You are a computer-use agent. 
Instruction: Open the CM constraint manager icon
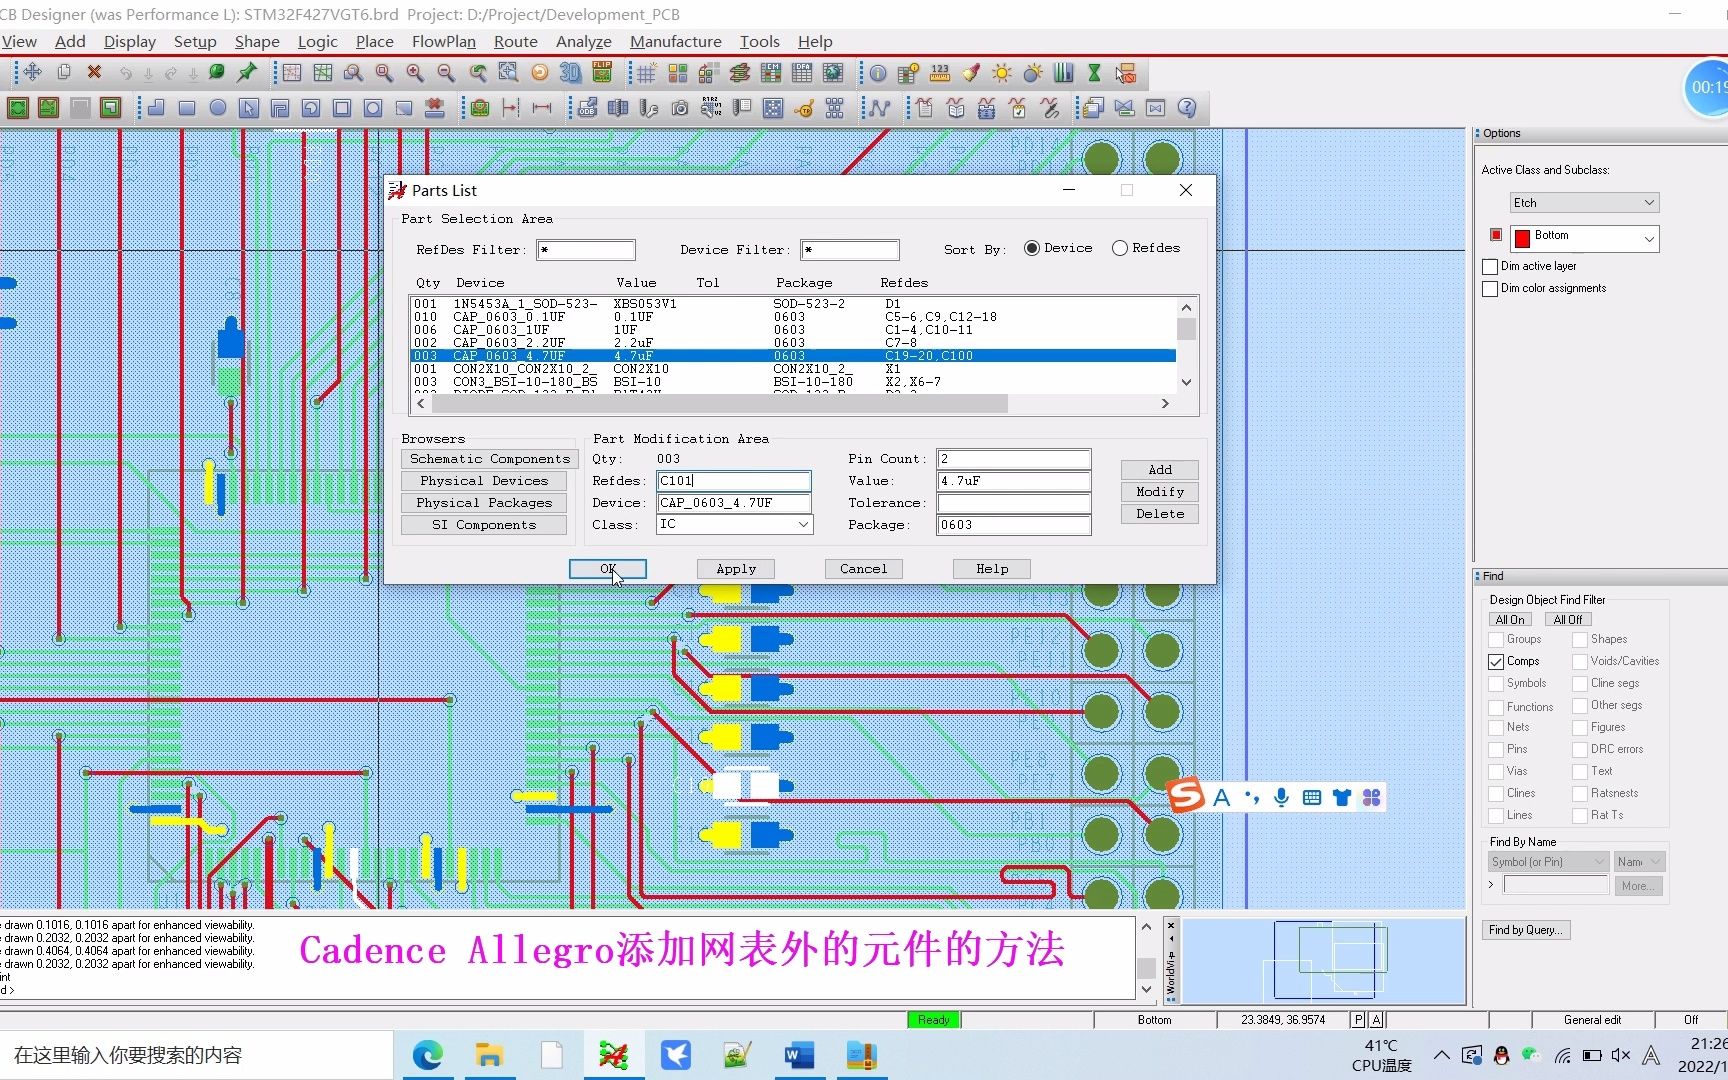[x=770, y=73]
